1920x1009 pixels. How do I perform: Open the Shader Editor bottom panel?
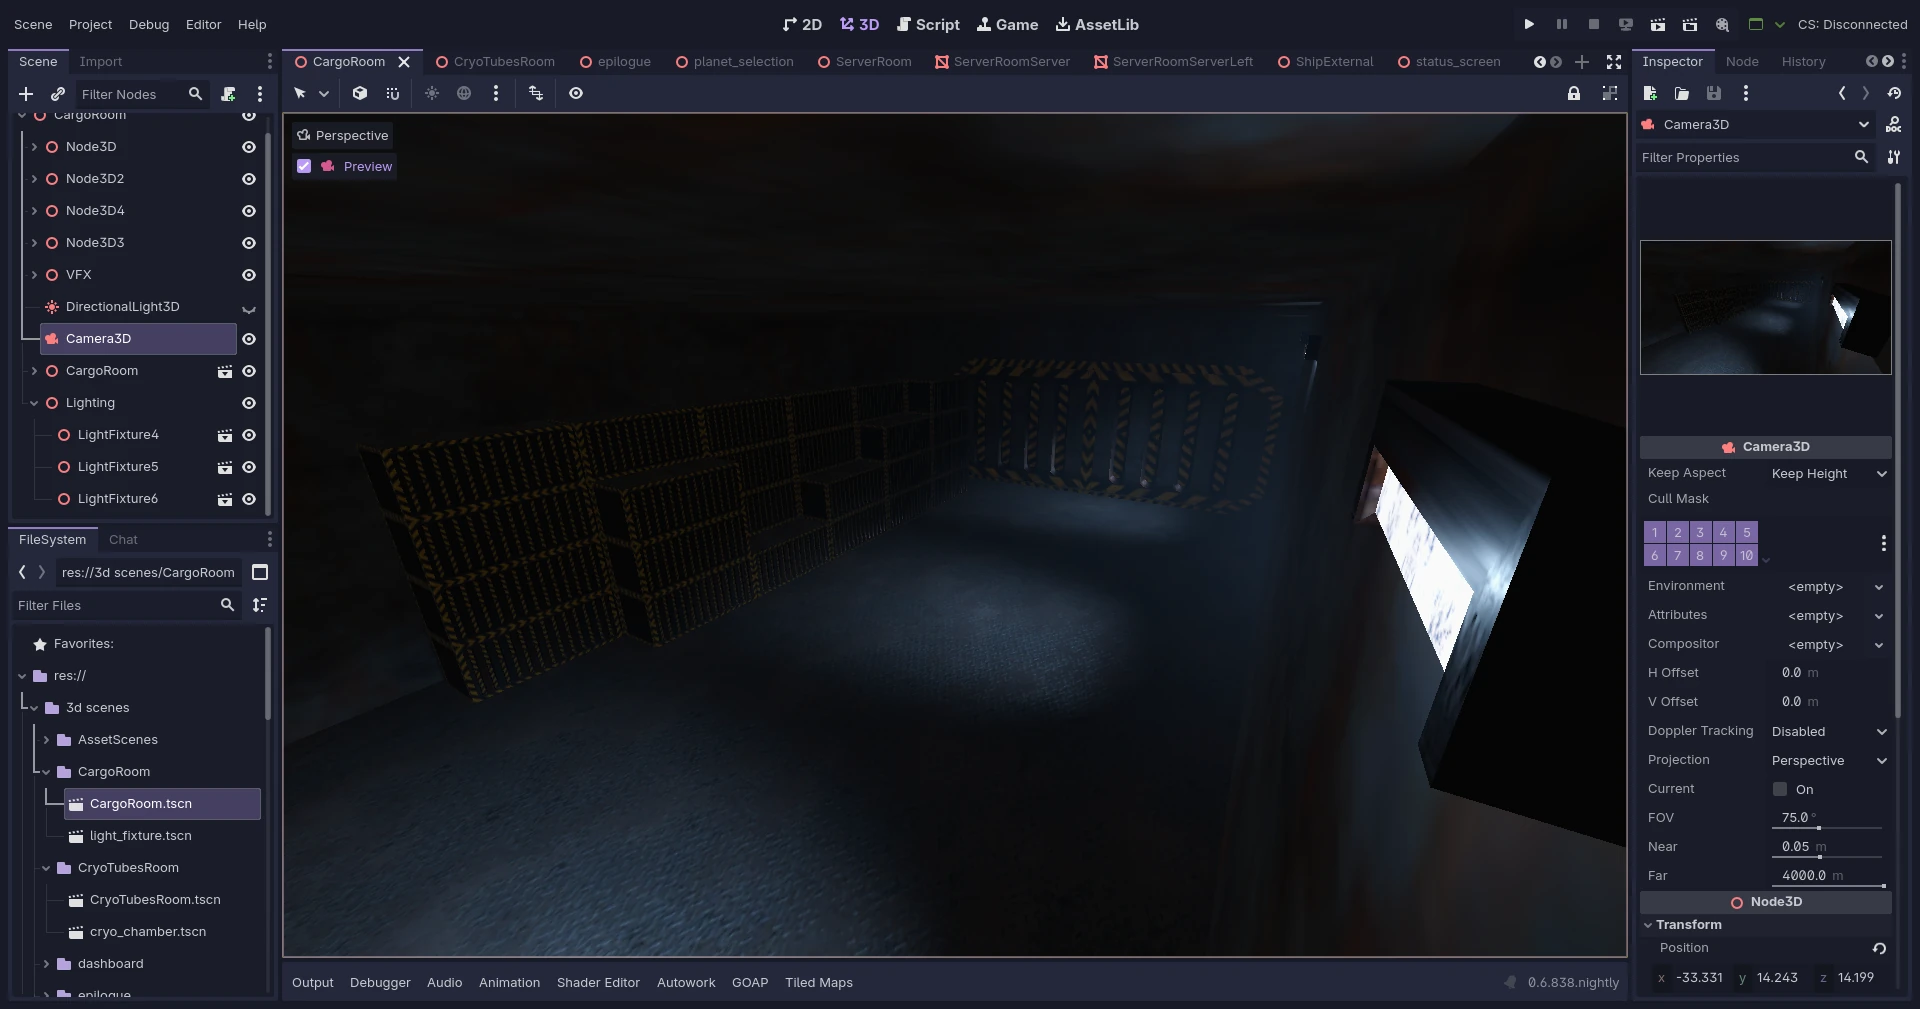tap(598, 983)
